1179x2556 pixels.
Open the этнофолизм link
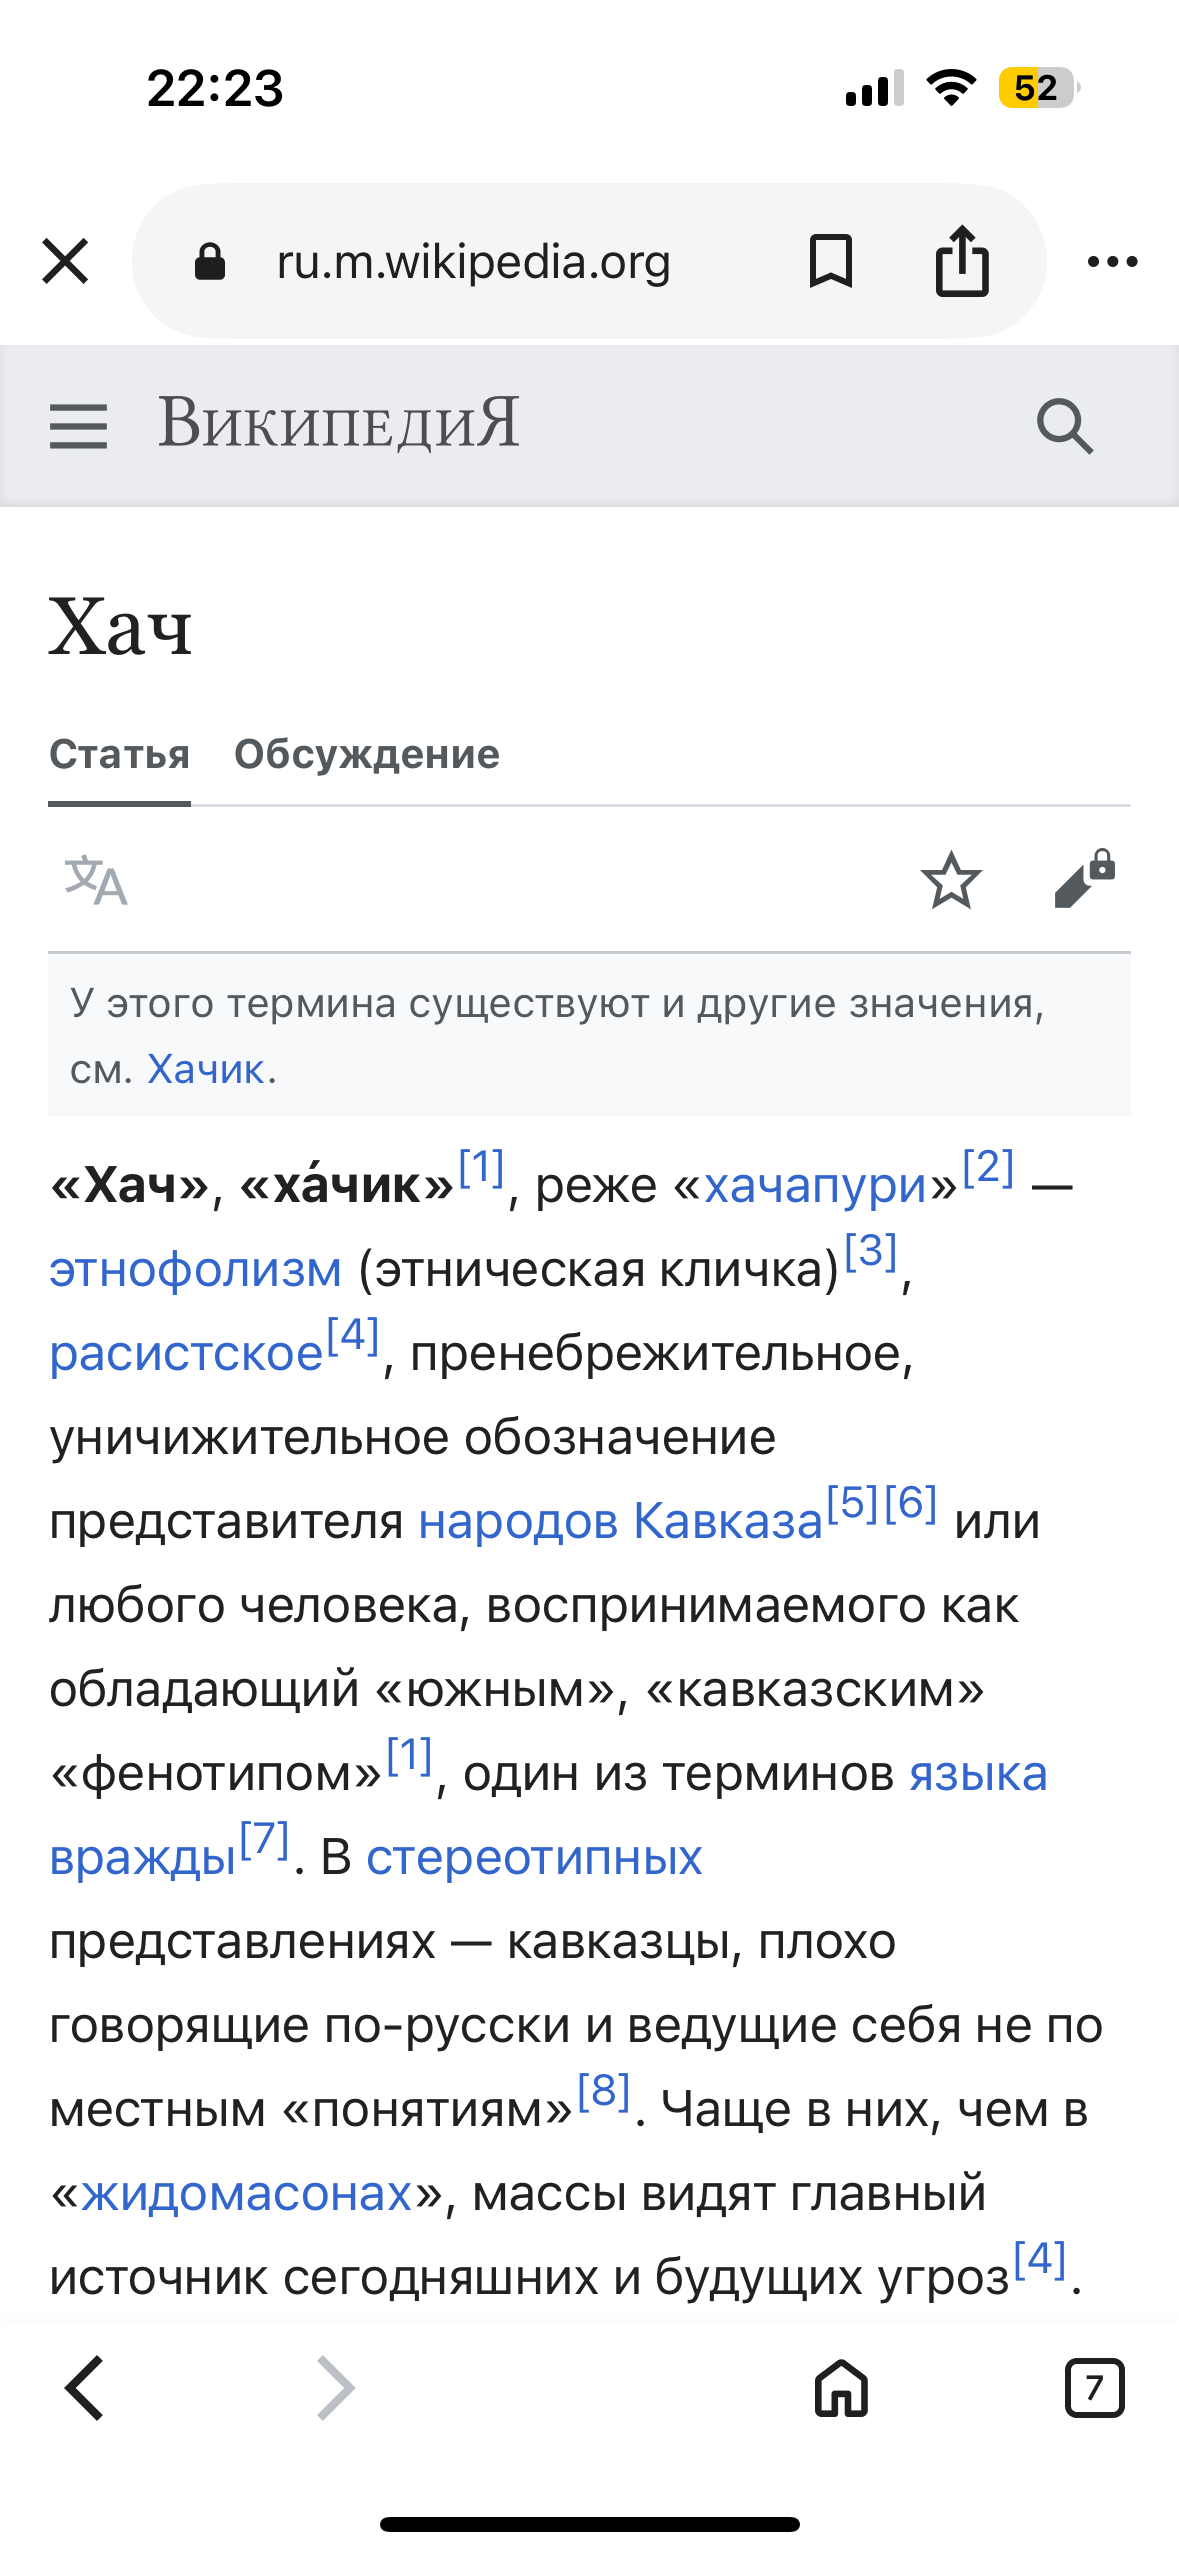pyautogui.click(x=196, y=1270)
